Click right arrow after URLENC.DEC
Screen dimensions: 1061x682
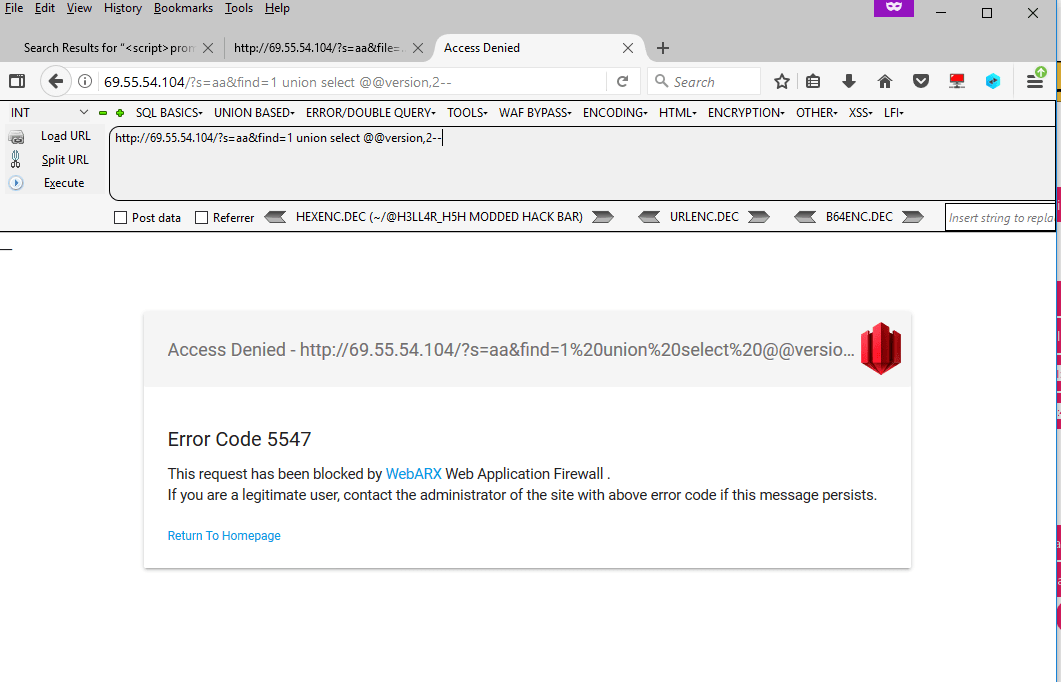(759, 217)
